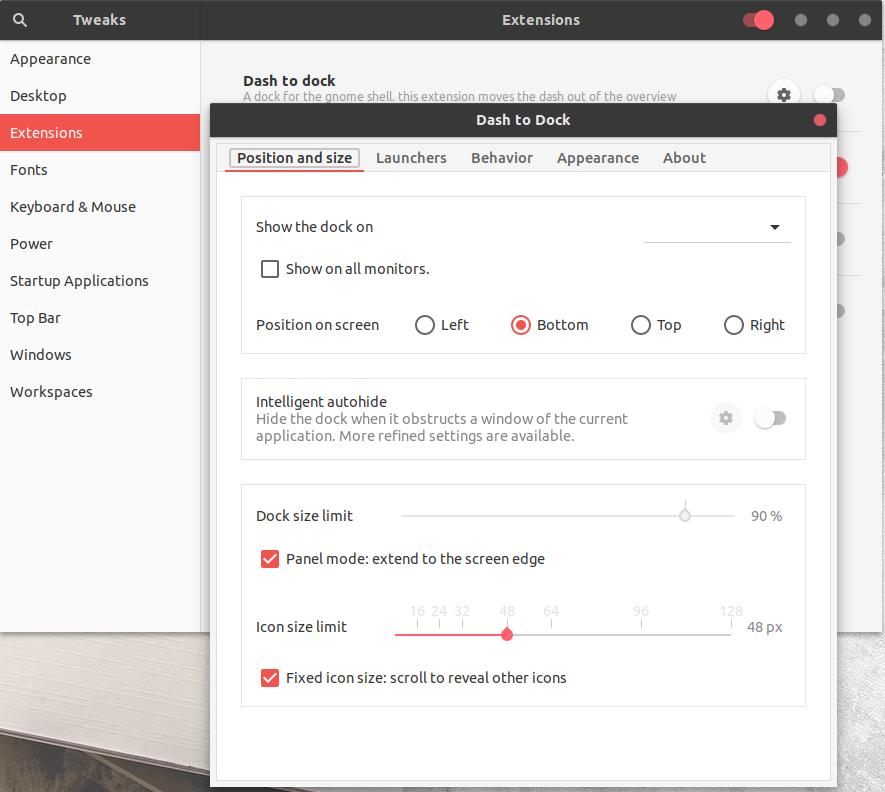Select Right position radio button
This screenshot has height=792, width=885.
coord(734,325)
